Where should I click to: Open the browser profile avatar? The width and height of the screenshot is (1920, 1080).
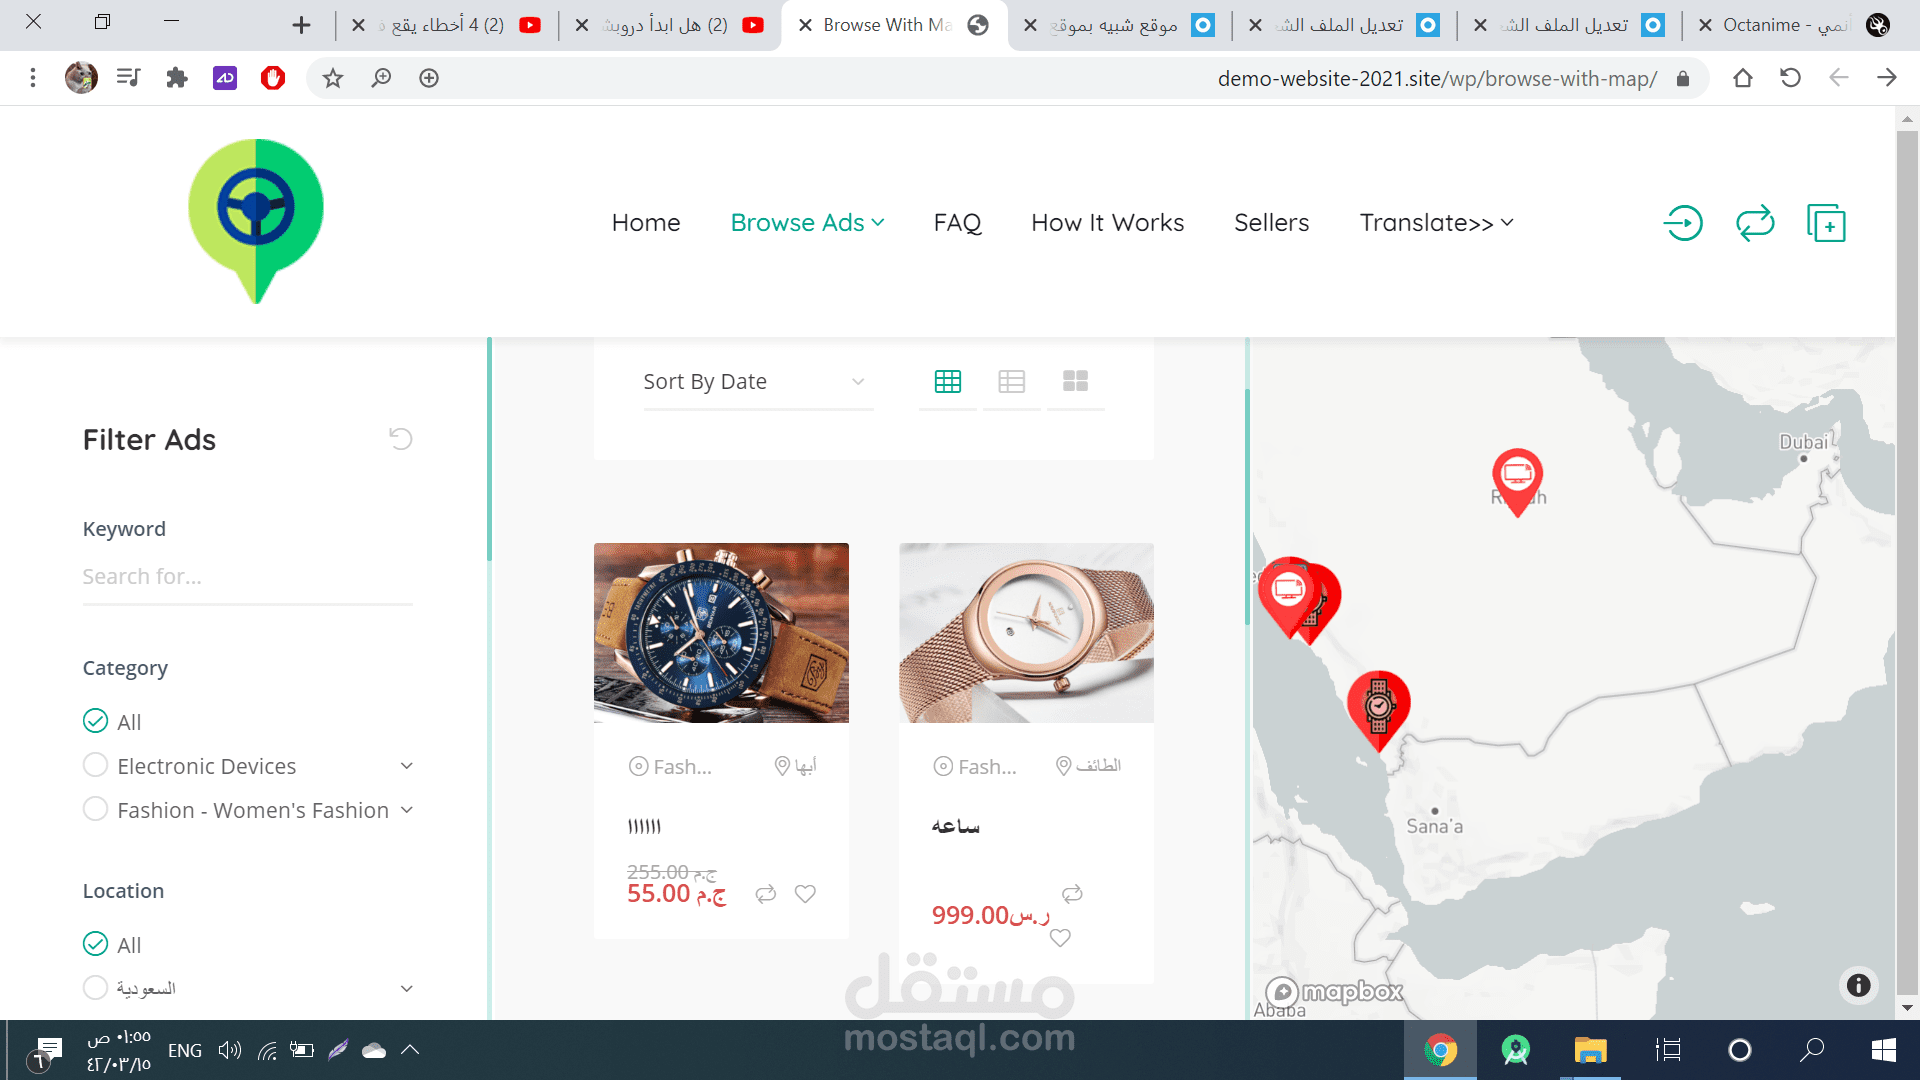click(x=81, y=78)
